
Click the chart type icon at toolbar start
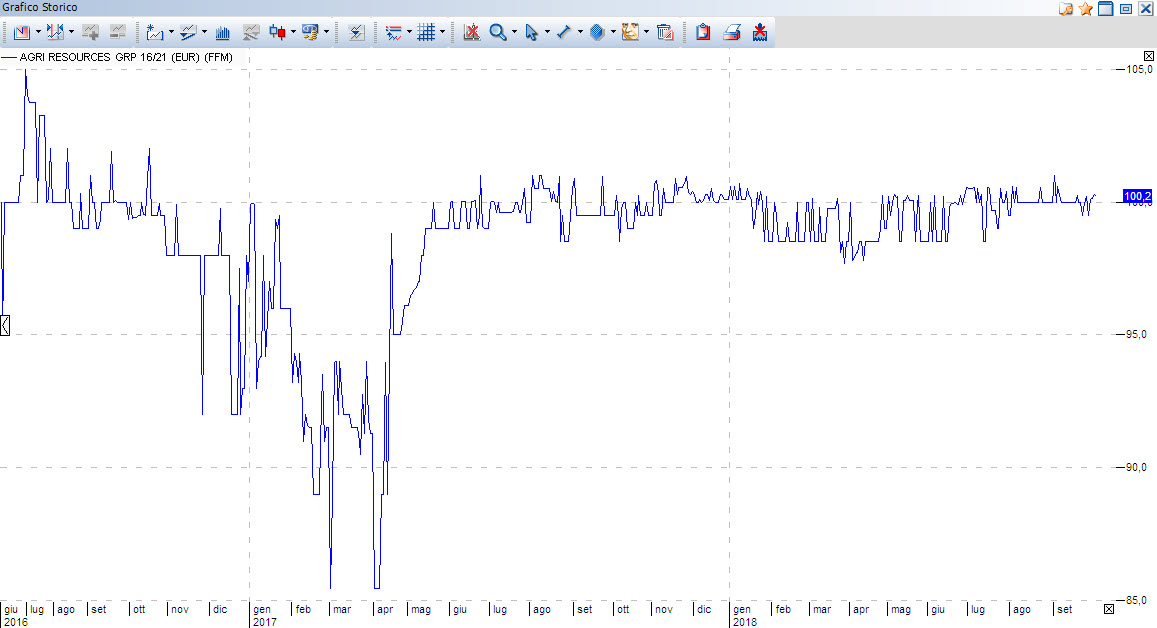coord(22,32)
